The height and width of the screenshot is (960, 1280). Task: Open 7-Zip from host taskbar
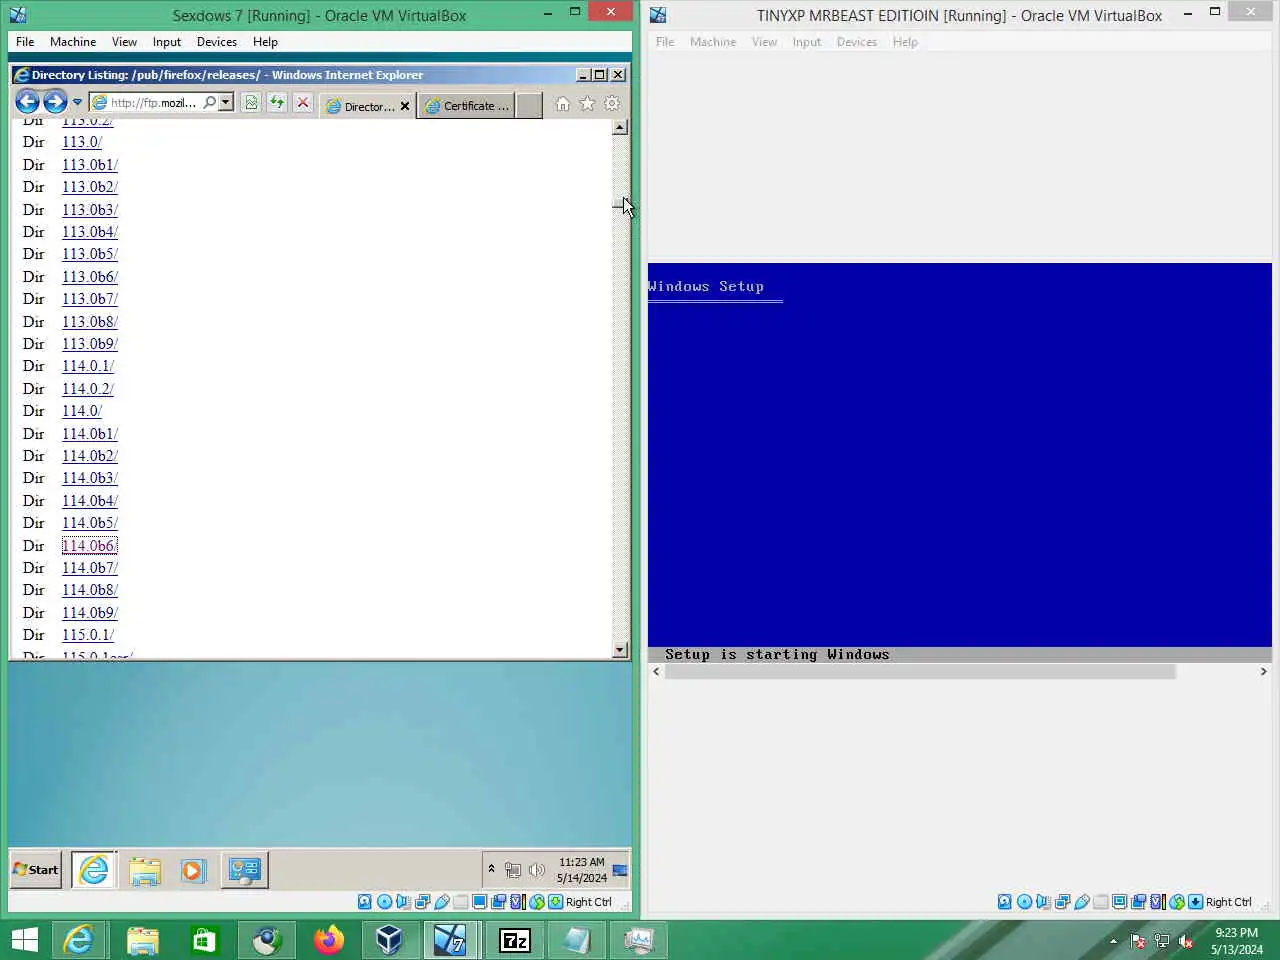[x=514, y=940]
